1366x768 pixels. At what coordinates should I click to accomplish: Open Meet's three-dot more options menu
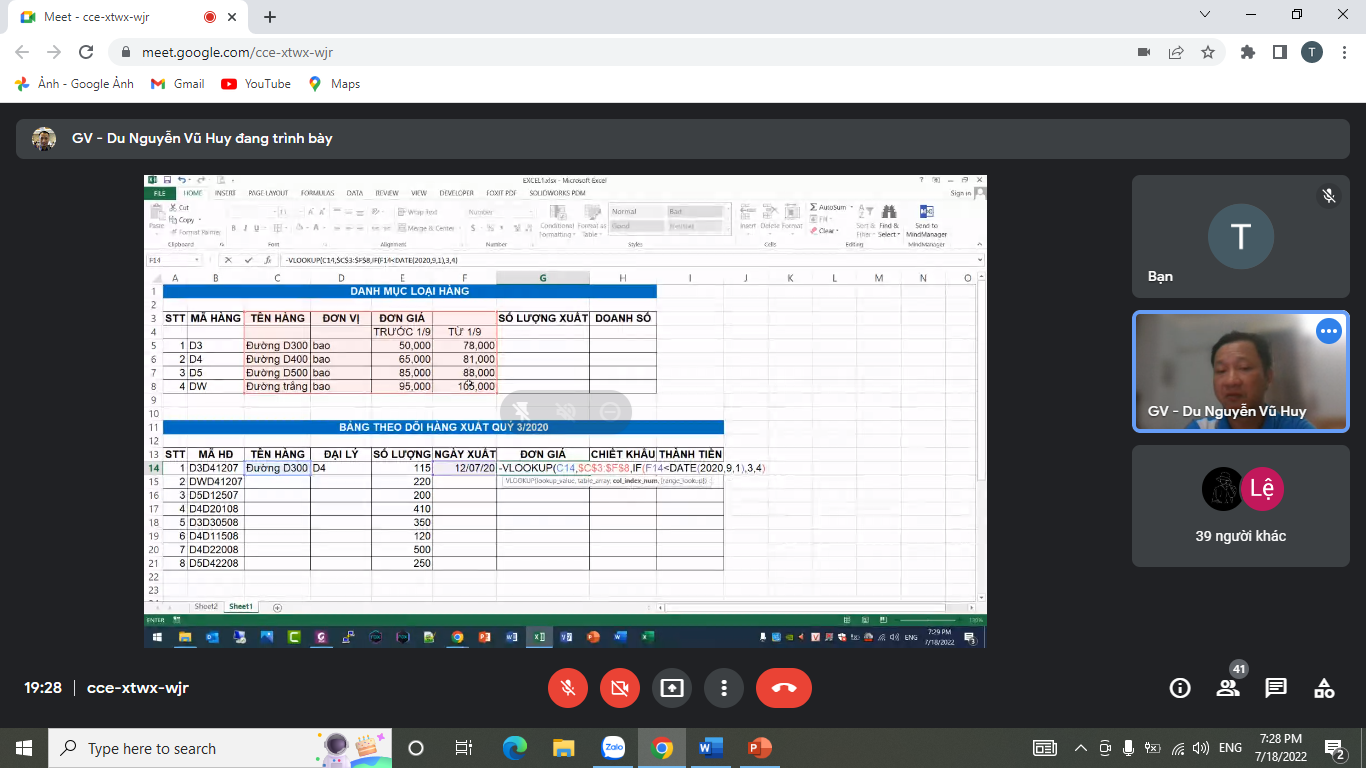[x=724, y=688]
